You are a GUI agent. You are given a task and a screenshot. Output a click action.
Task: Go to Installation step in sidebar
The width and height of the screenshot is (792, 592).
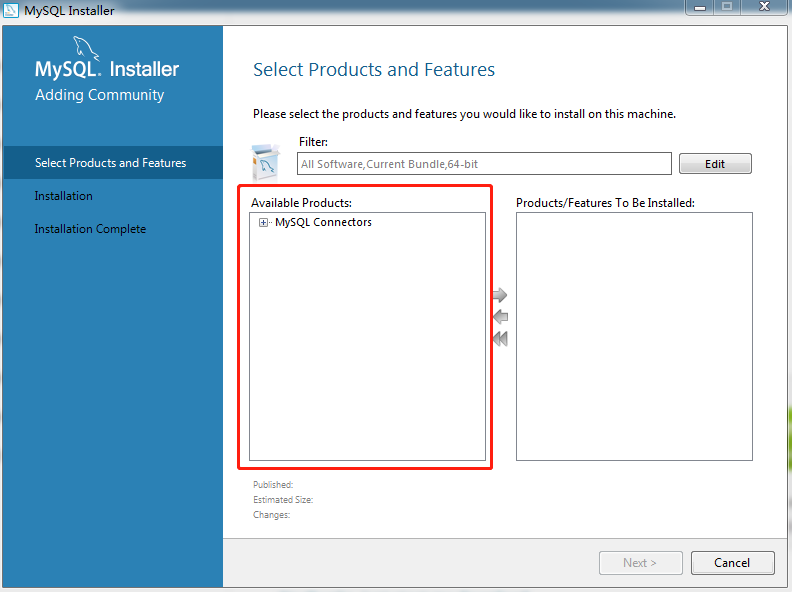pos(64,196)
